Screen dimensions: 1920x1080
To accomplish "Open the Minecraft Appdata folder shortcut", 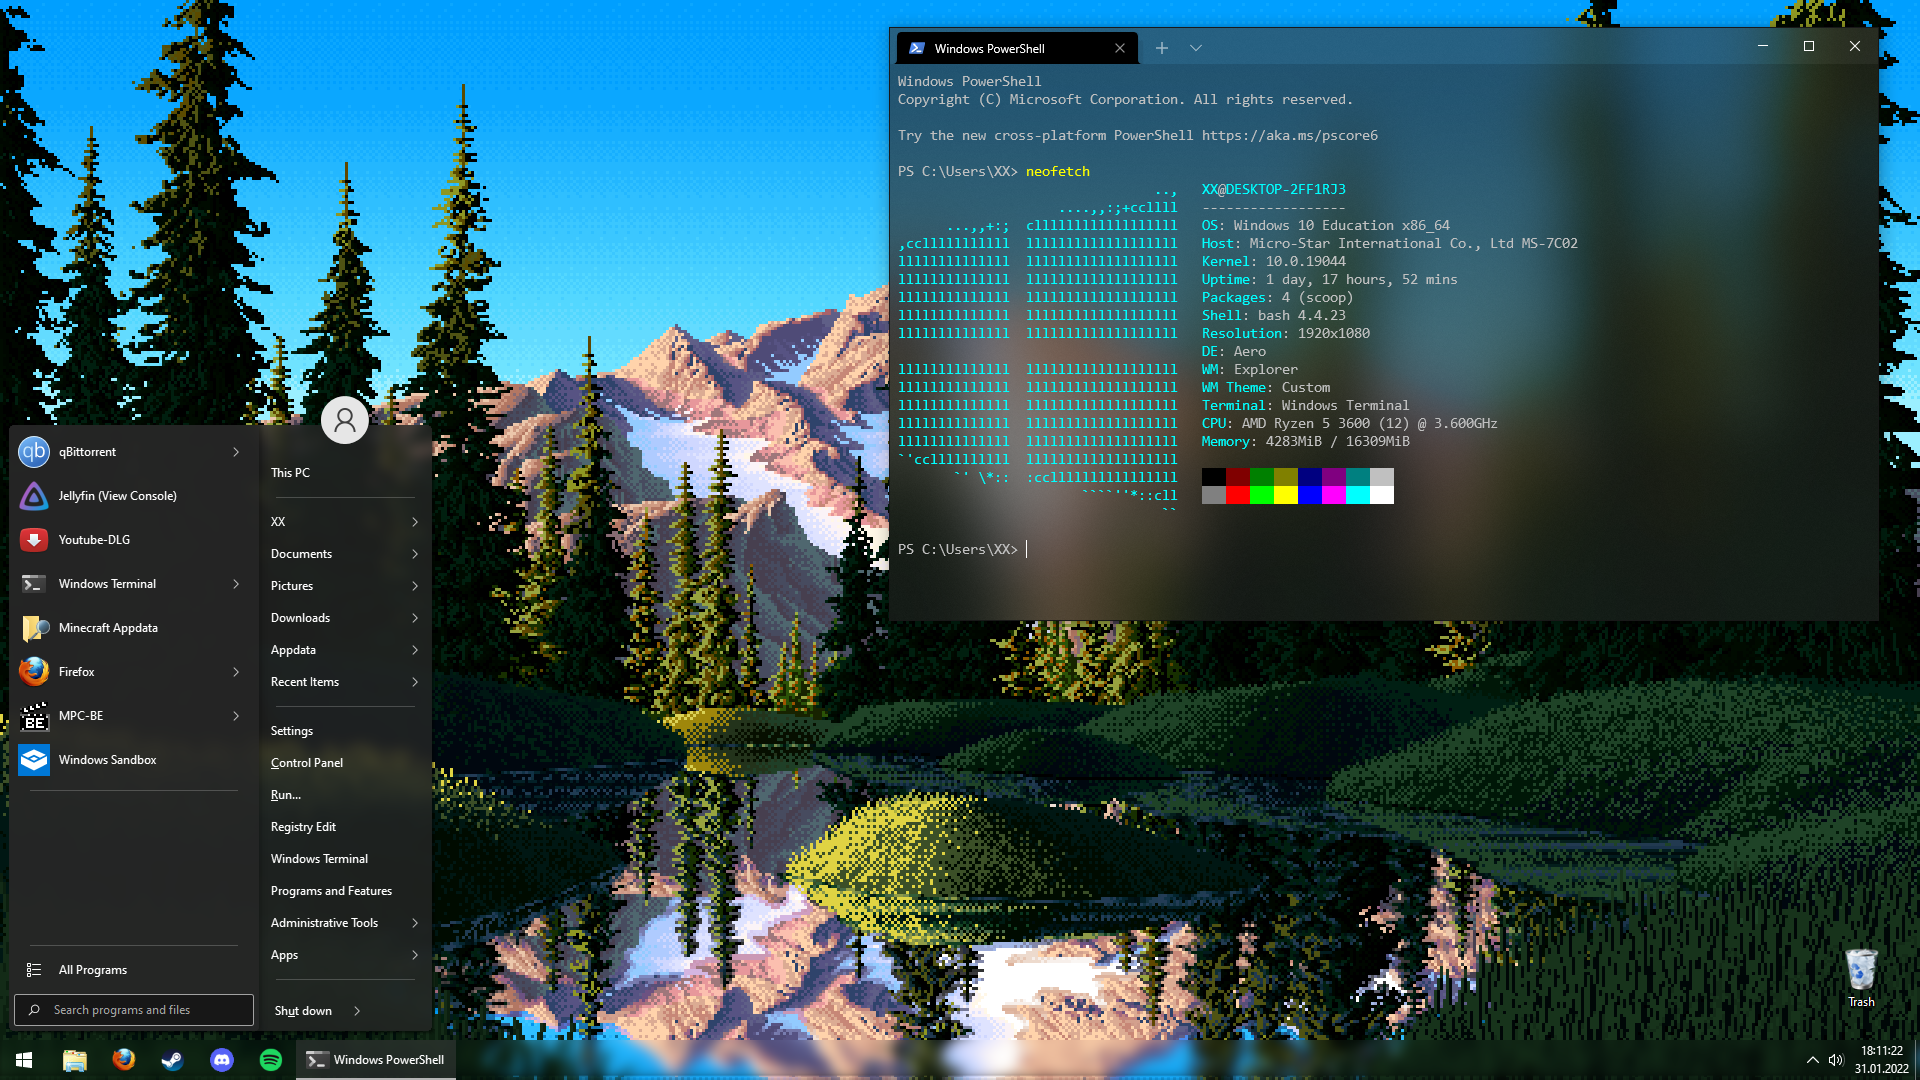I will coord(108,628).
